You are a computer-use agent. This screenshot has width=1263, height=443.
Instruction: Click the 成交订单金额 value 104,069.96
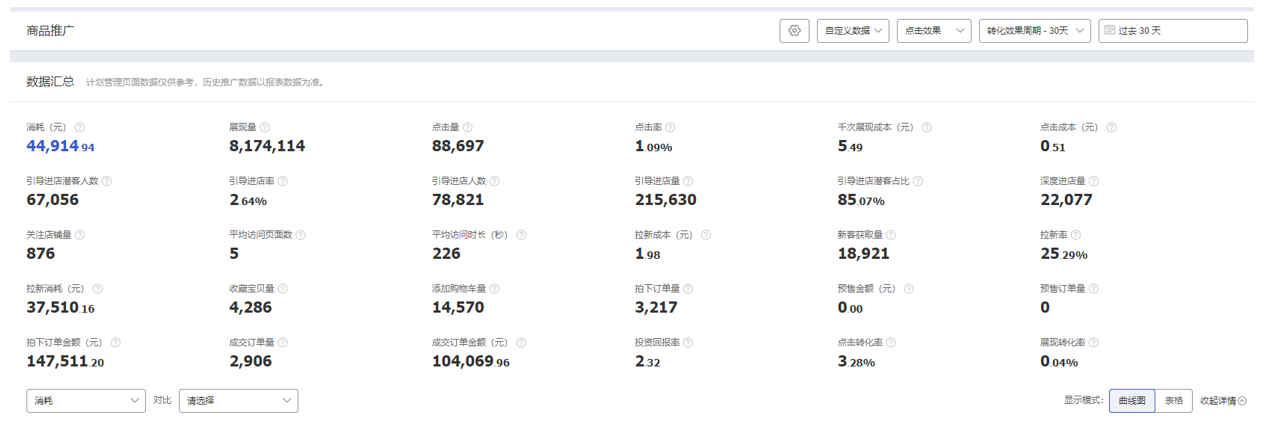coord(471,362)
